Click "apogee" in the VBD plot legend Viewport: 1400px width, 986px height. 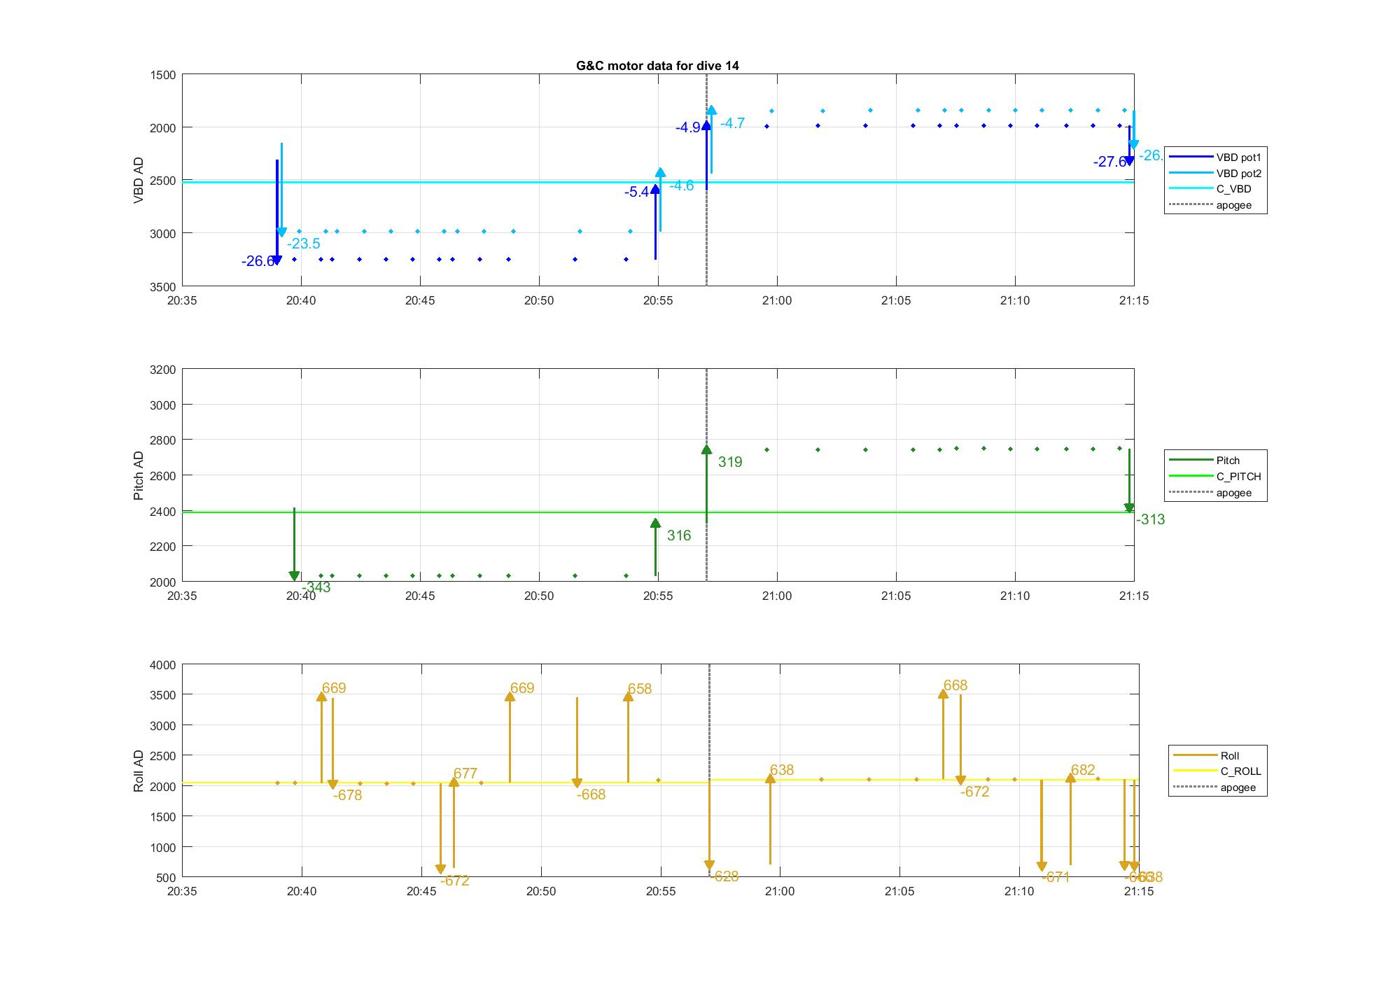tap(1215, 205)
